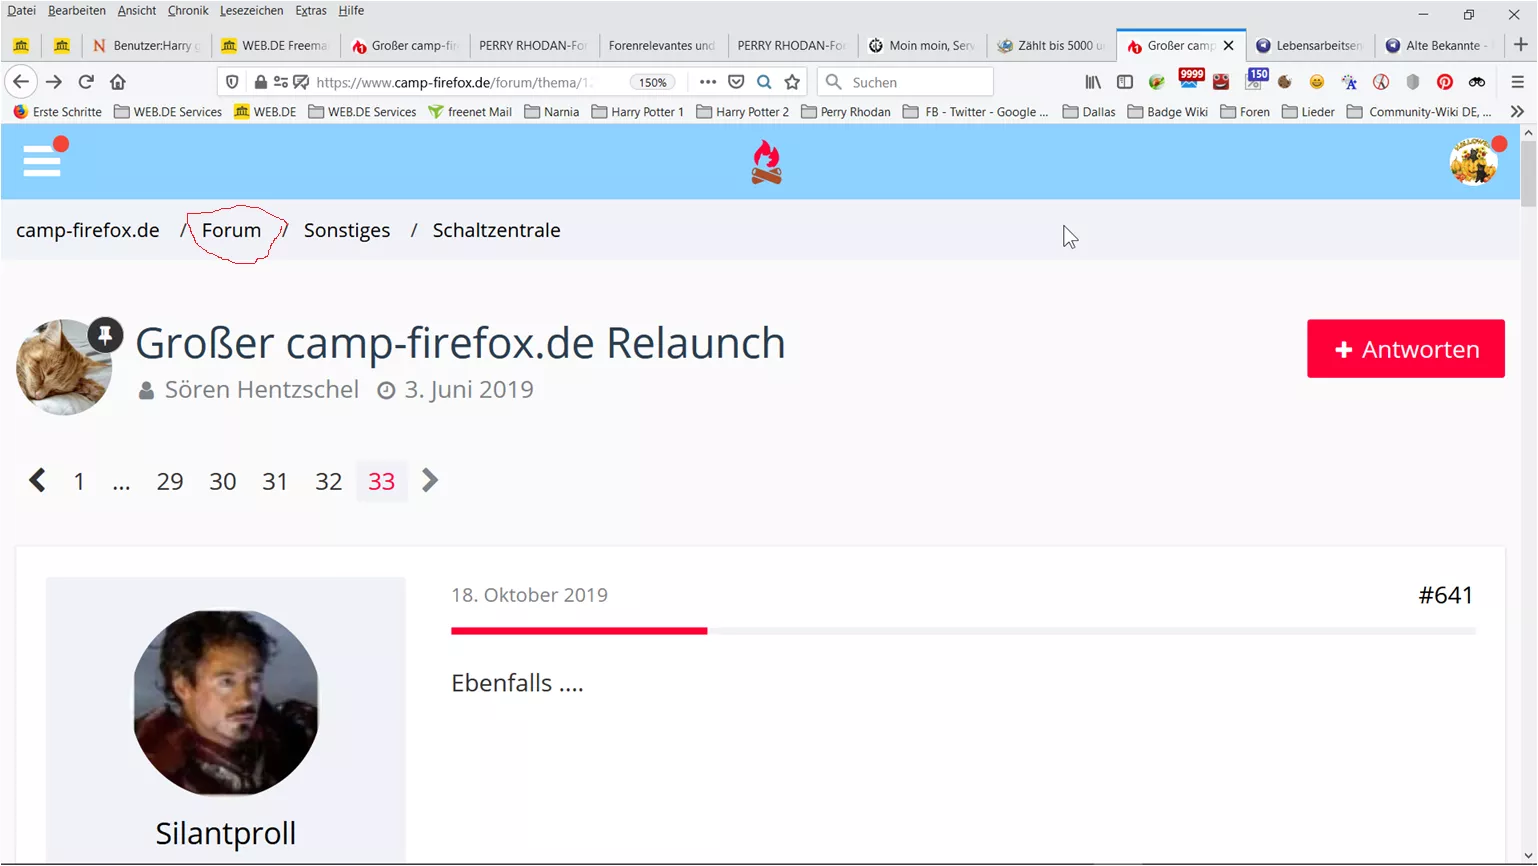The width and height of the screenshot is (1538, 866).
Task: Open page actions three-dot menu
Action: 708,82
